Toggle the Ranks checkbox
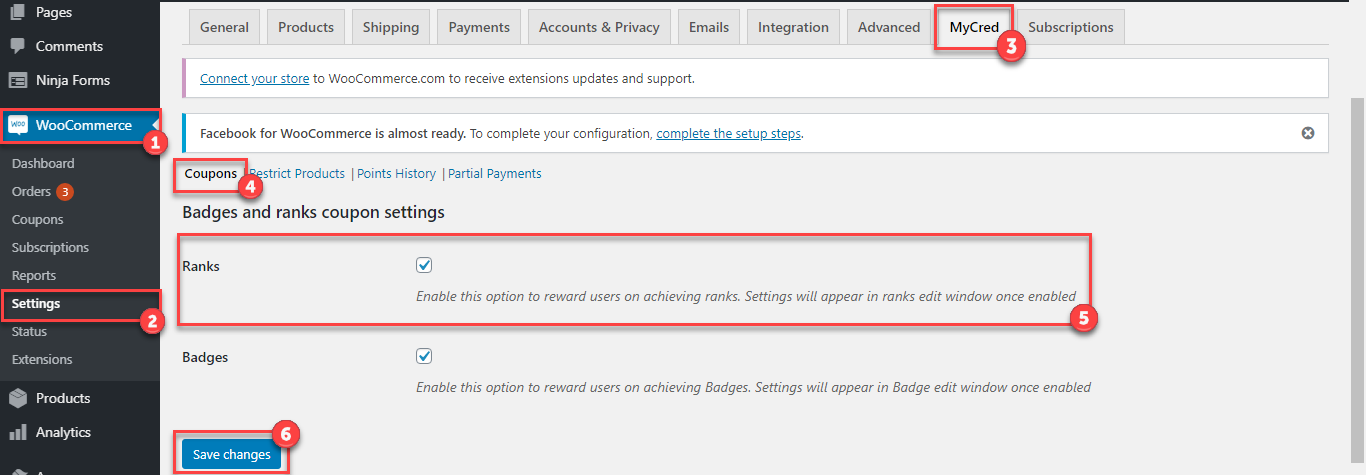 pos(424,265)
